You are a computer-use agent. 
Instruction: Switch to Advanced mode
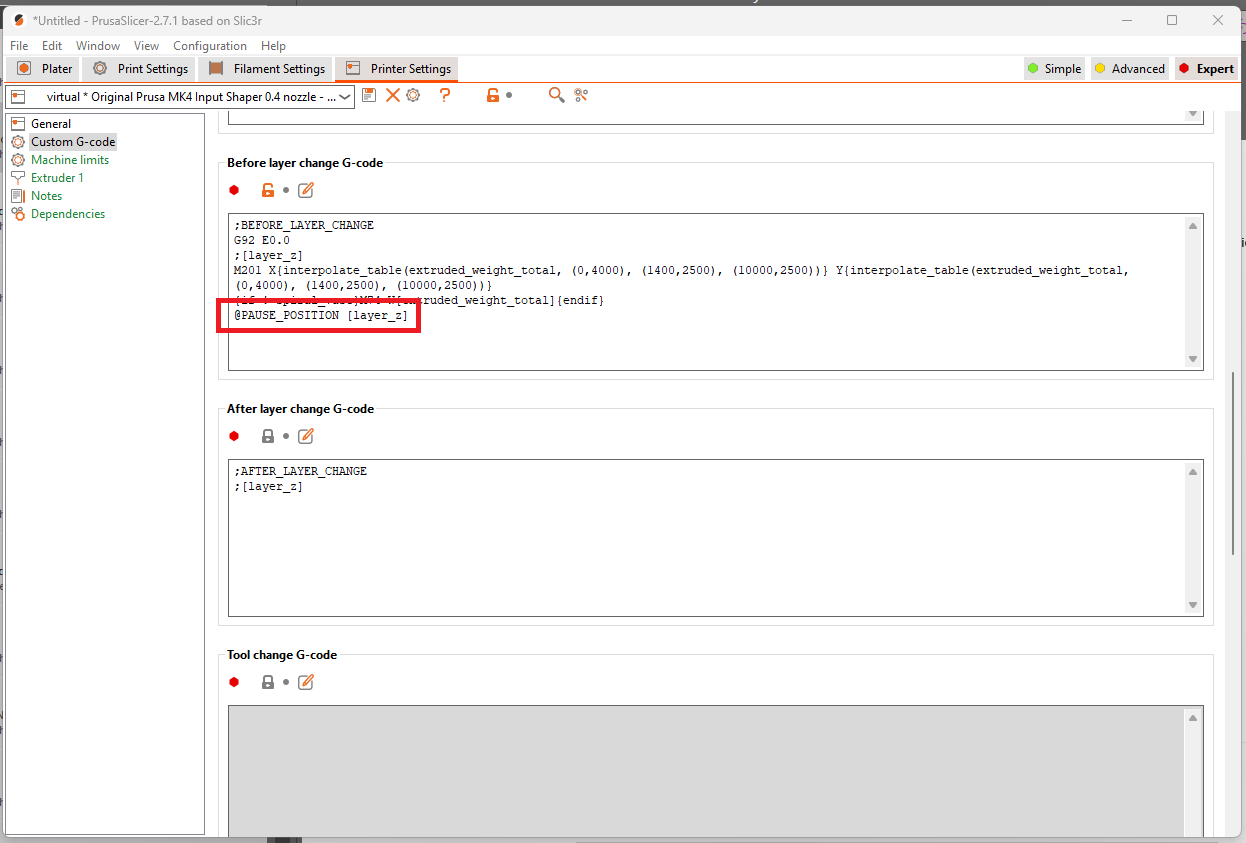[1129, 69]
